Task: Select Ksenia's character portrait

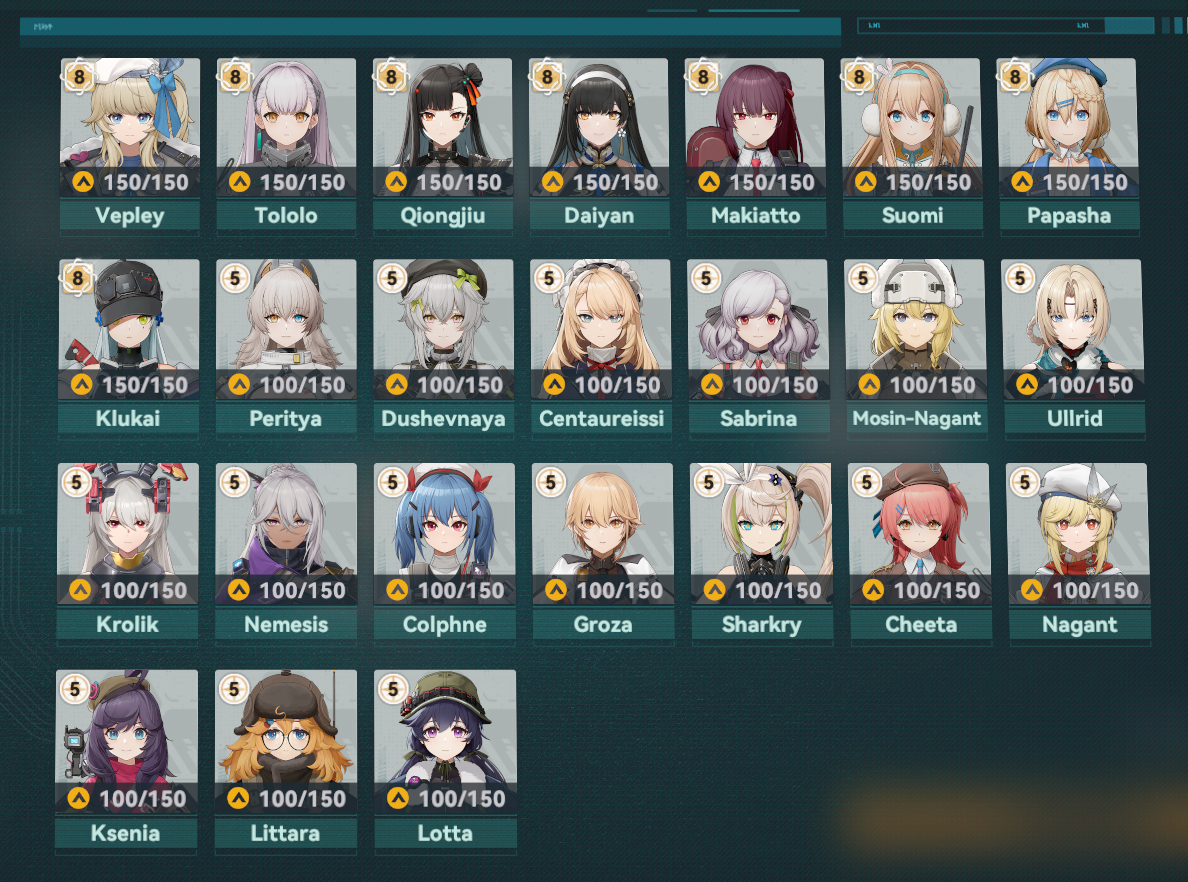Action: click(127, 742)
